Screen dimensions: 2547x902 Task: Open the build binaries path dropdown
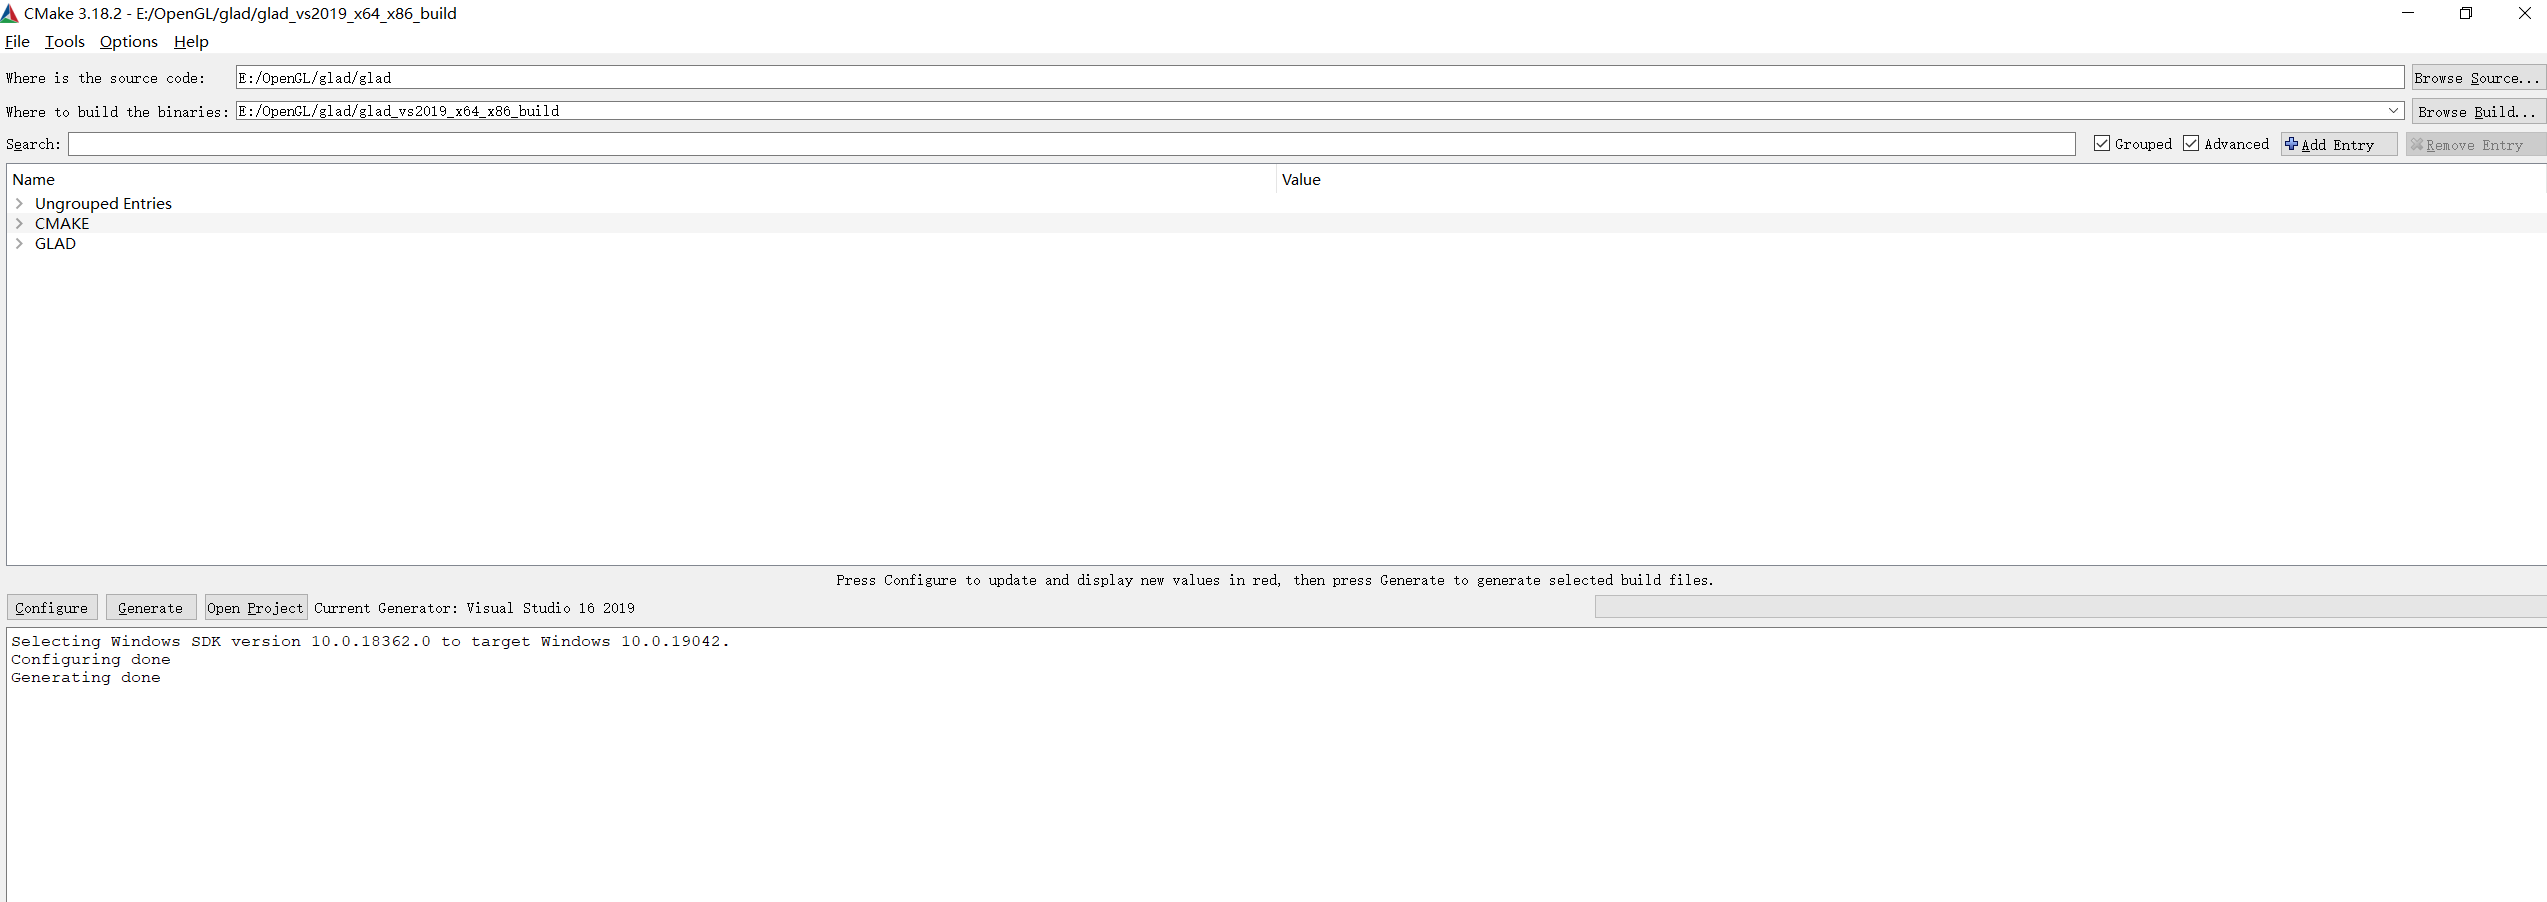(2394, 111)
